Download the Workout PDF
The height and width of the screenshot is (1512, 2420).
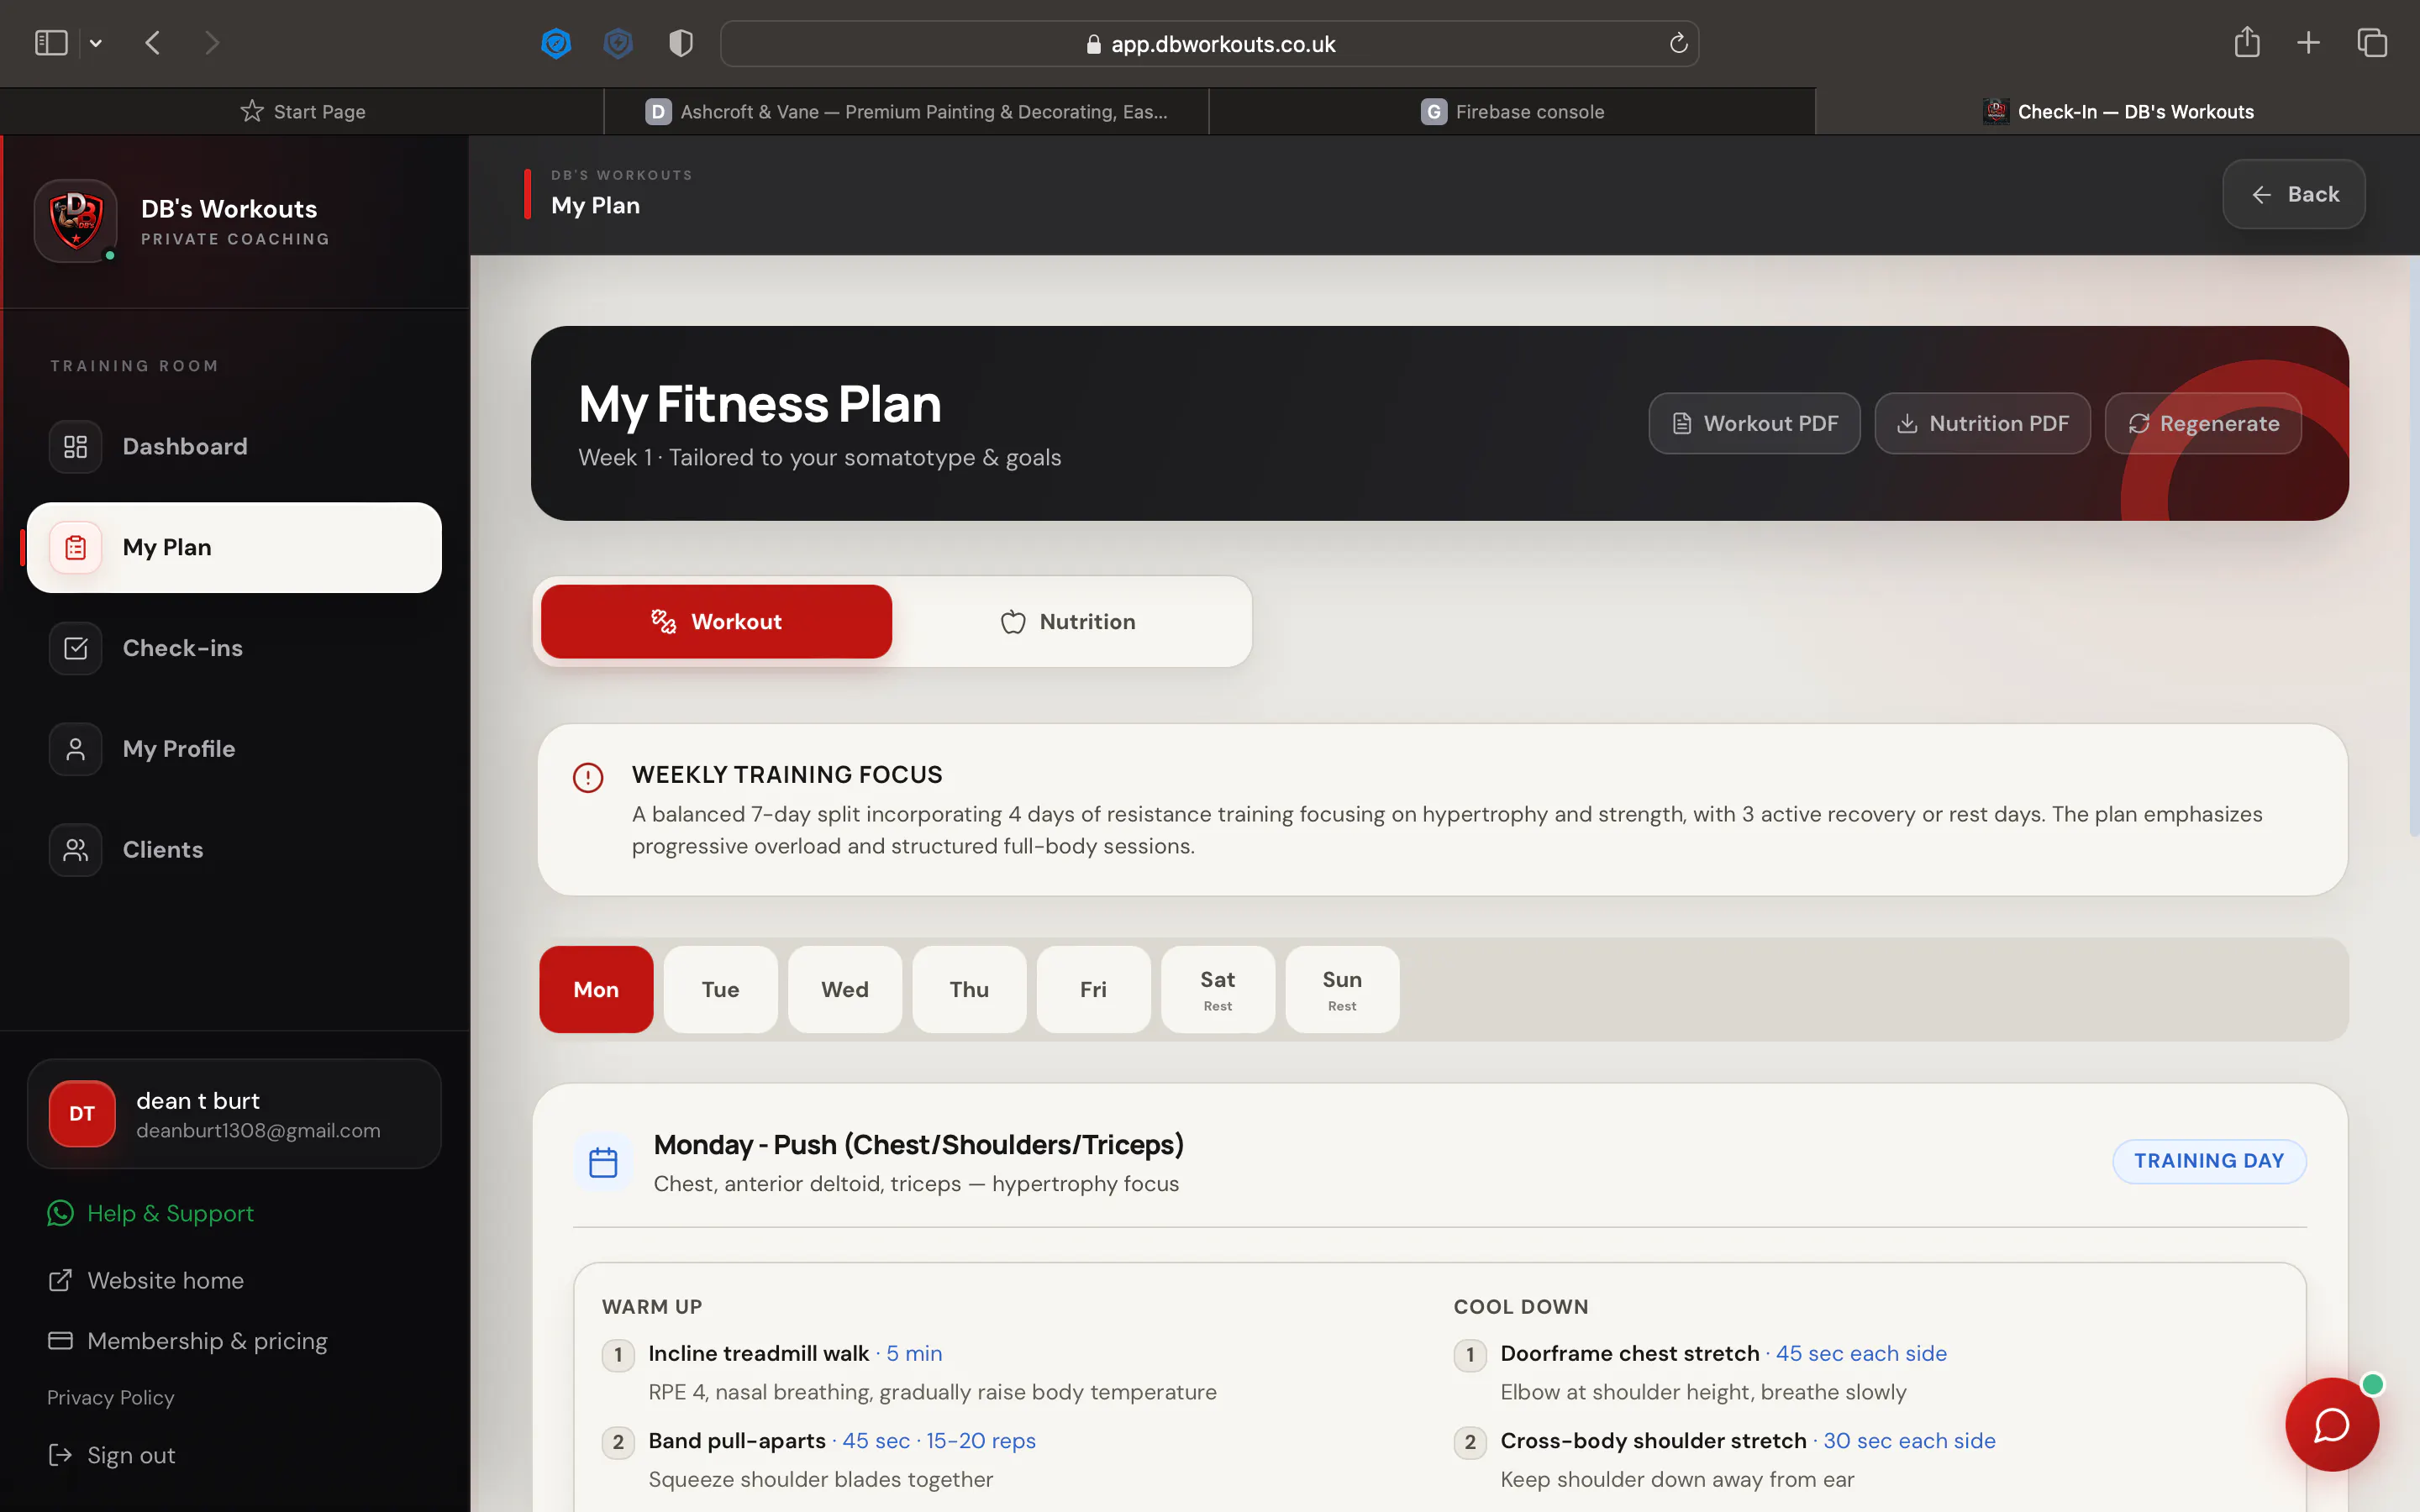click(1754, 424)
